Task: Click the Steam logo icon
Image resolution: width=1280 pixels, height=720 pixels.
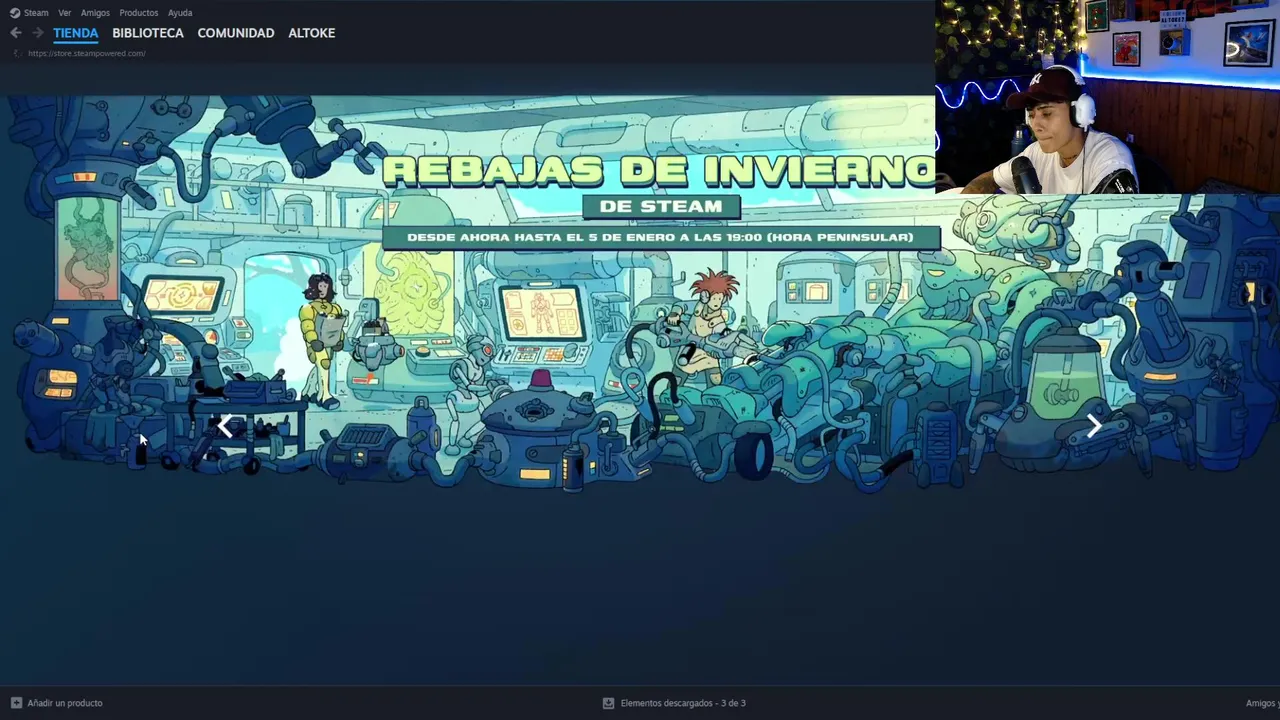Action: [15, 13]
